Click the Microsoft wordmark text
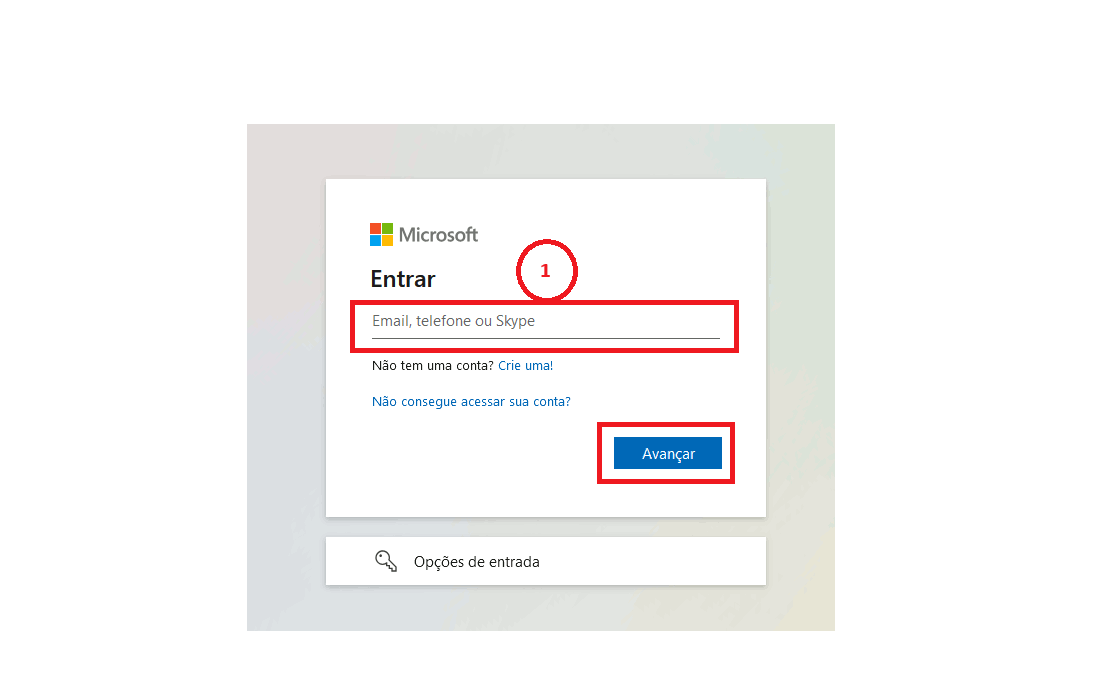1100x700 pixels. (438, 234)
